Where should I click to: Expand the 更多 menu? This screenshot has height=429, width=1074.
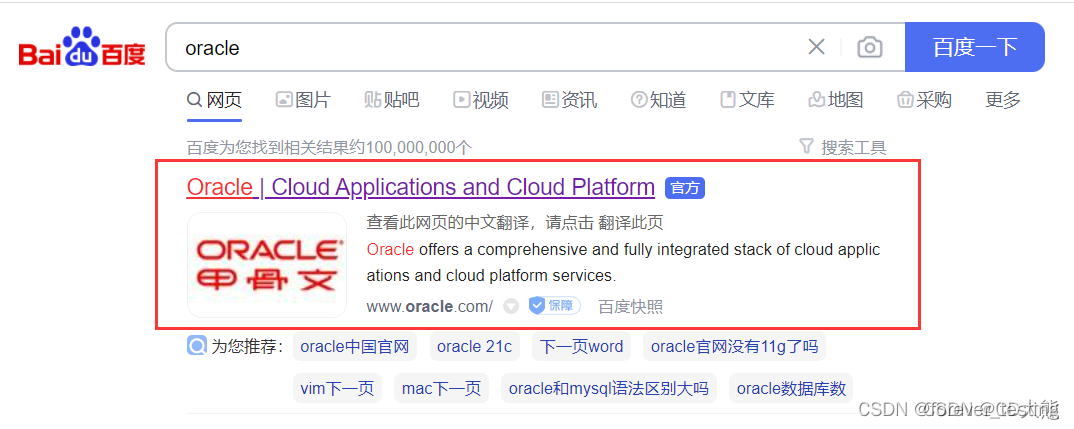coord(1003,101)
